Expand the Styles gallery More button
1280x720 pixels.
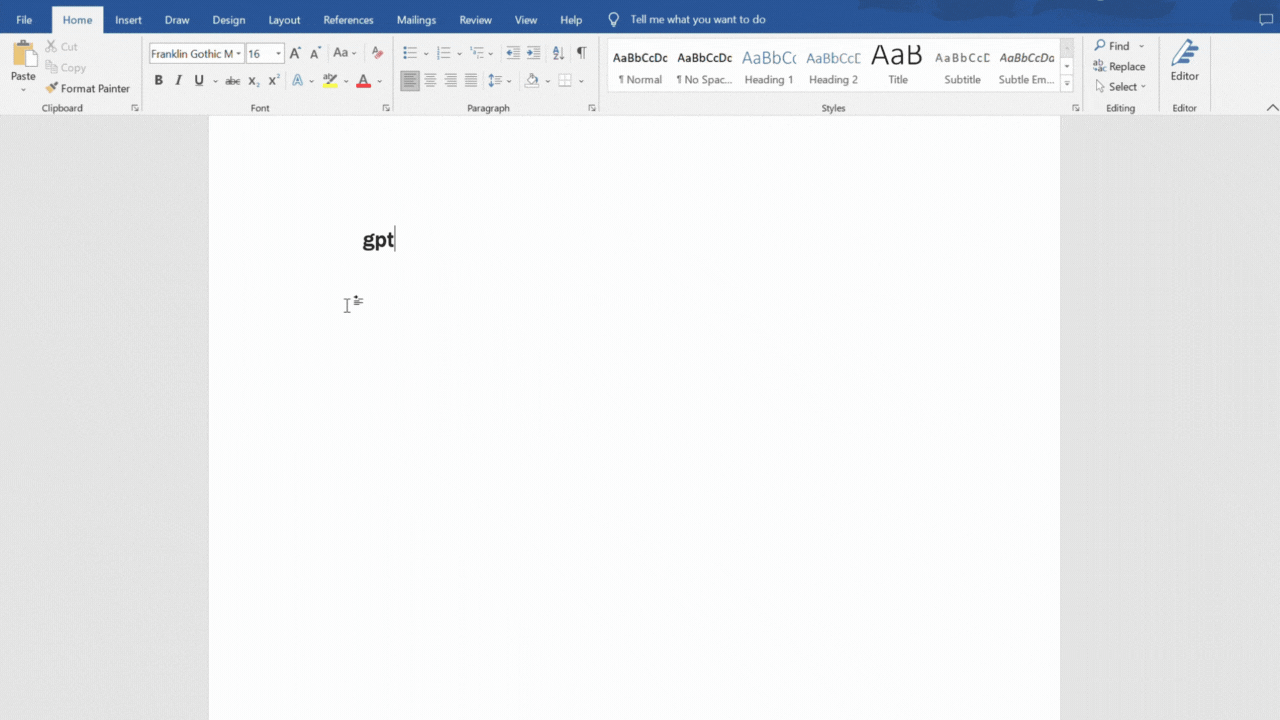point(1067,85)
